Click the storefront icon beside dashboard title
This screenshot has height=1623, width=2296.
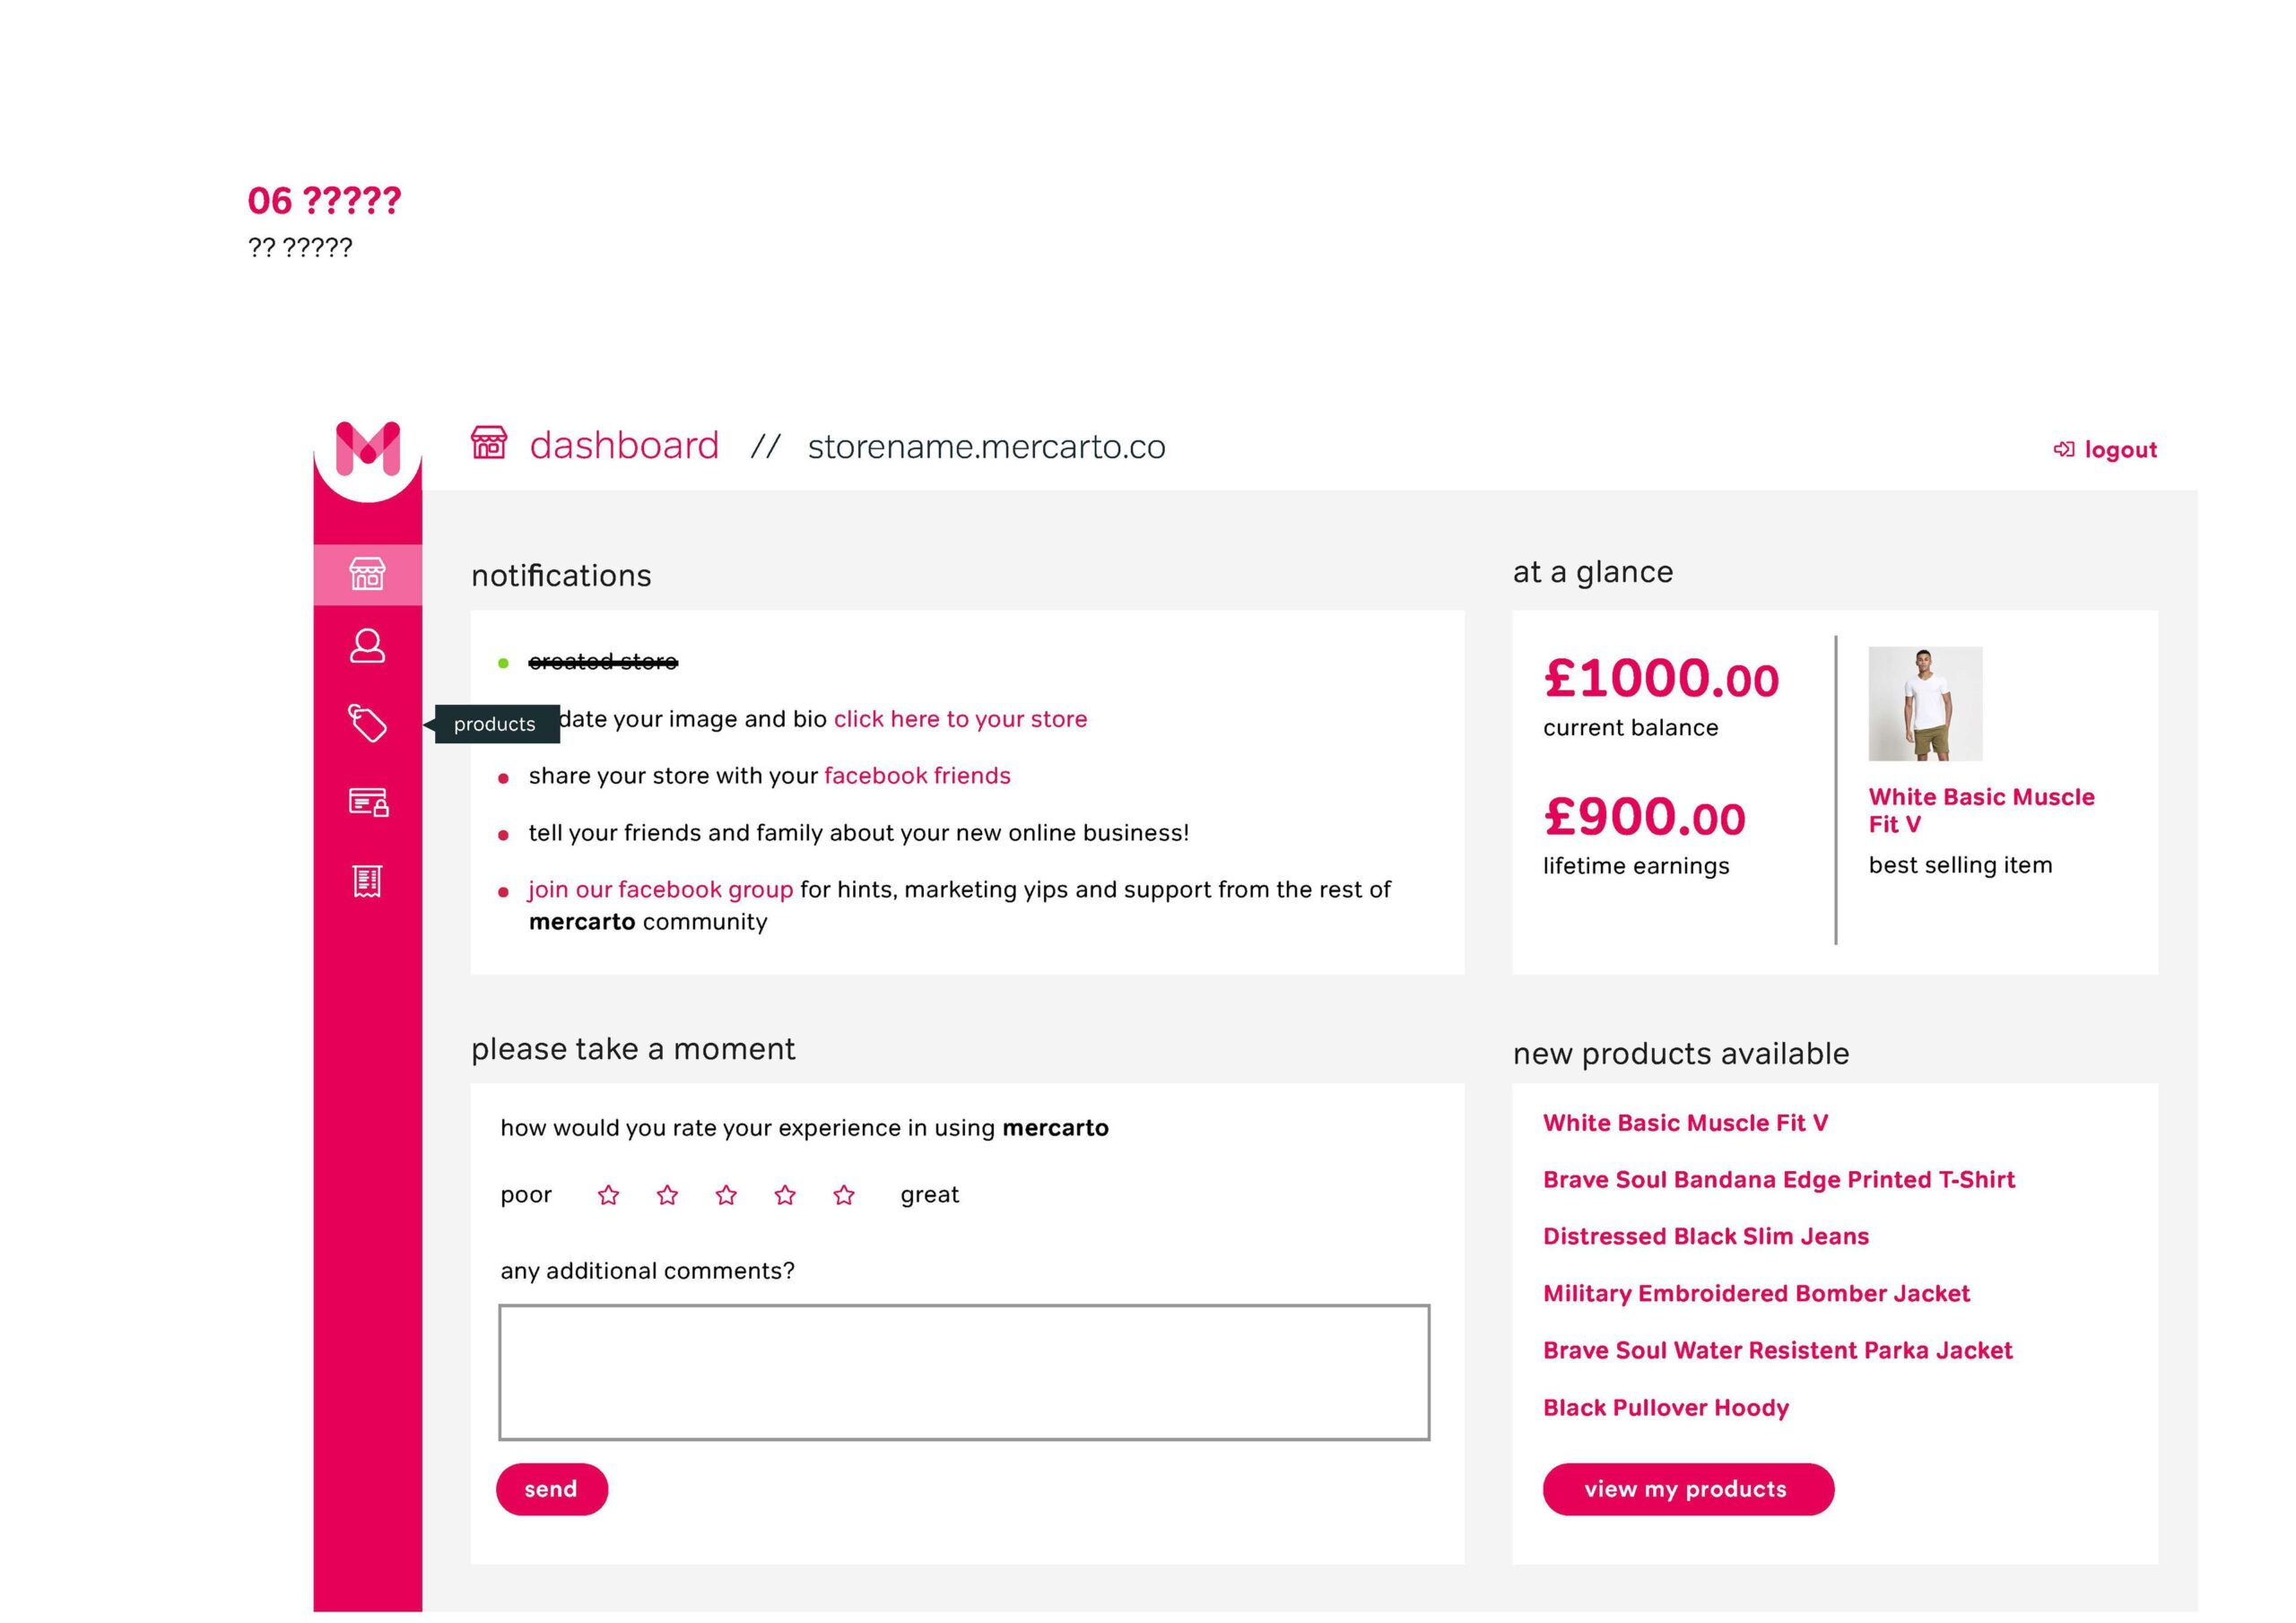click(x=489, y=443)
